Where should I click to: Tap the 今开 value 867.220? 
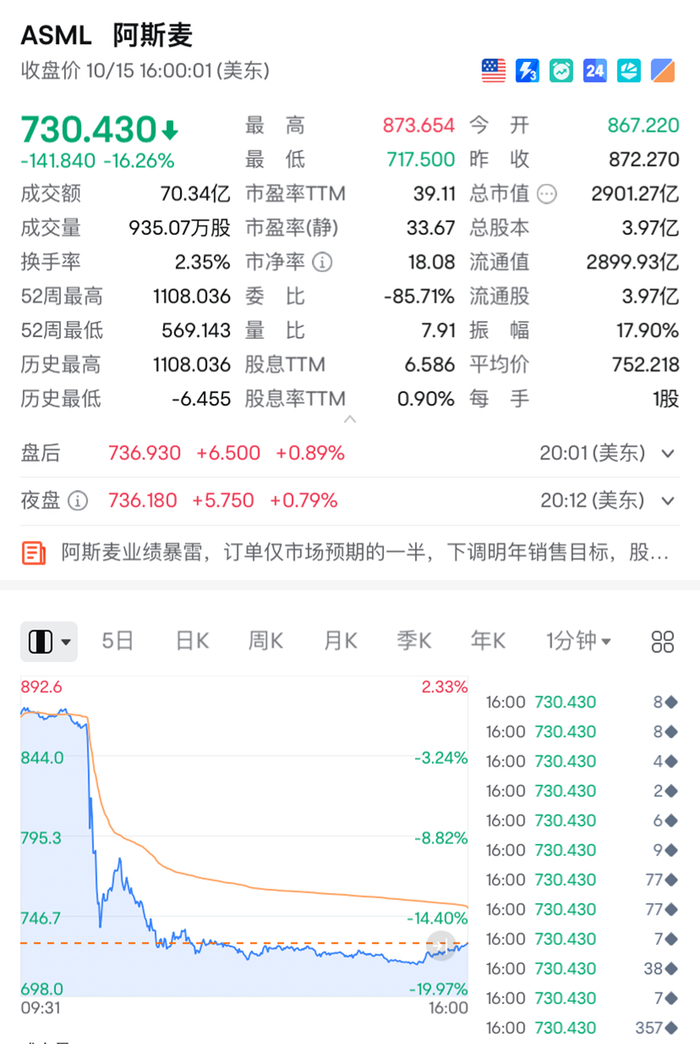[x=643, y=125]
